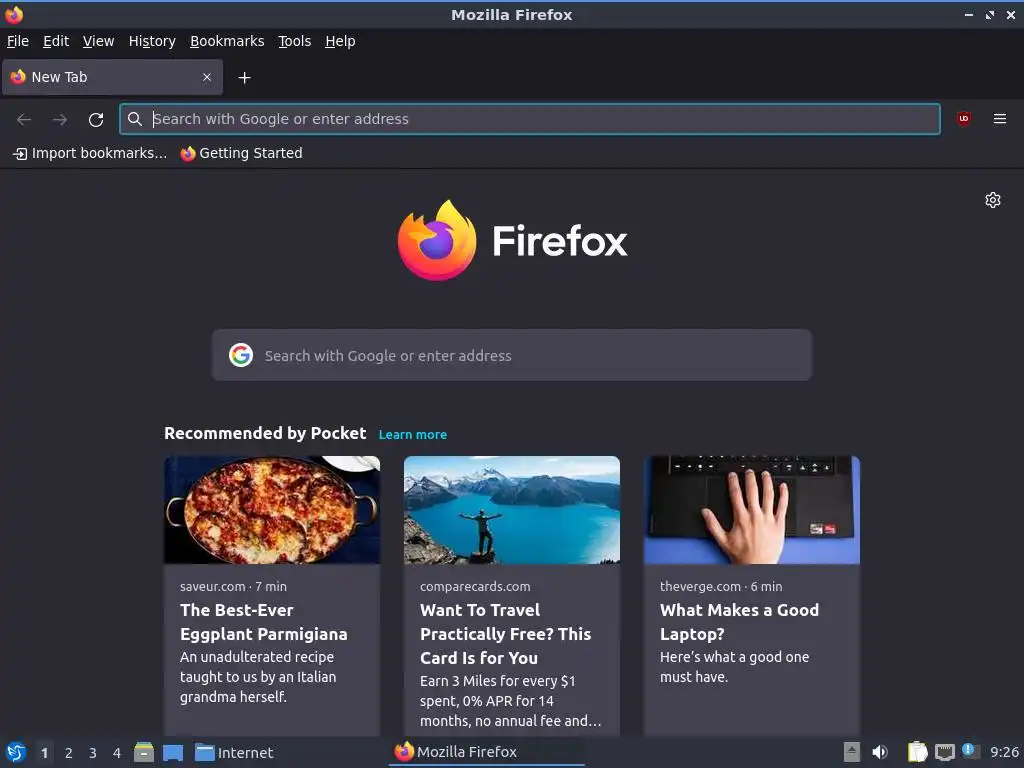Open the History menu

152,41
